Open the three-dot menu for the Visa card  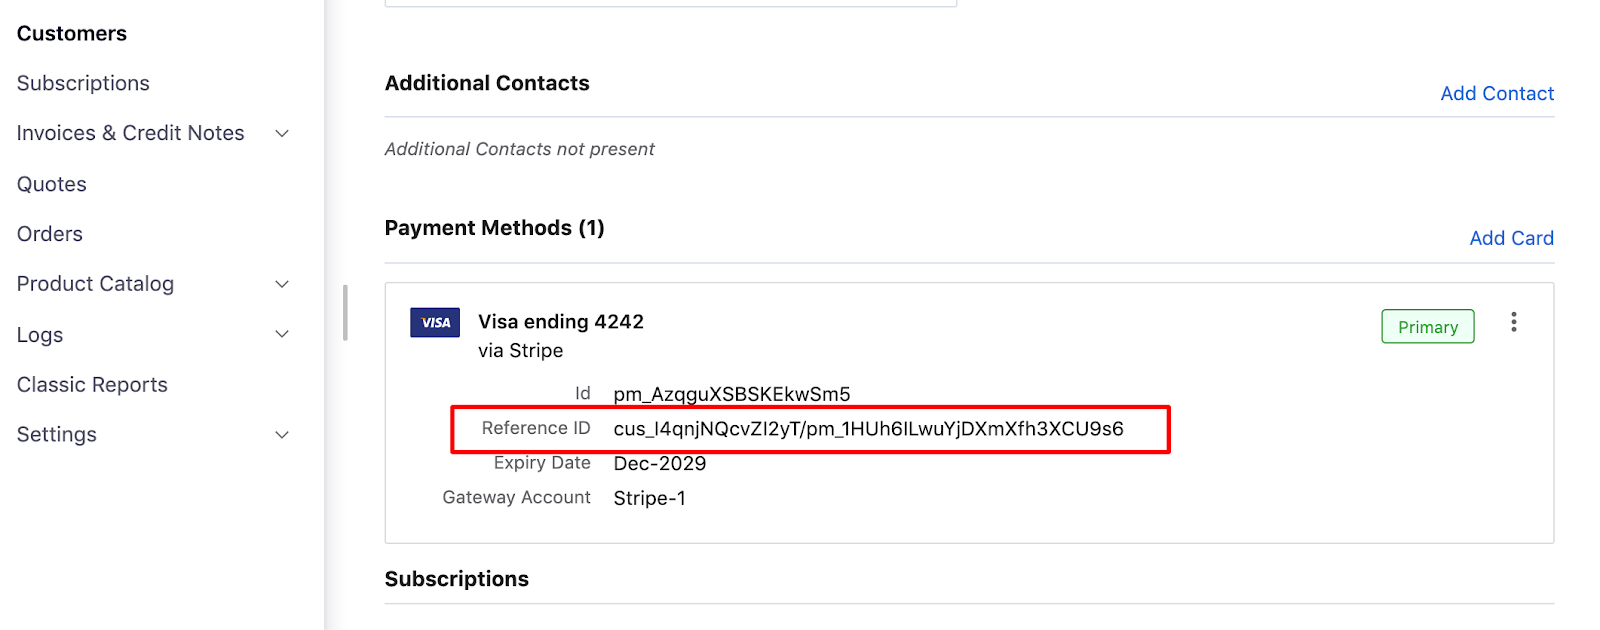[1513, 322]
